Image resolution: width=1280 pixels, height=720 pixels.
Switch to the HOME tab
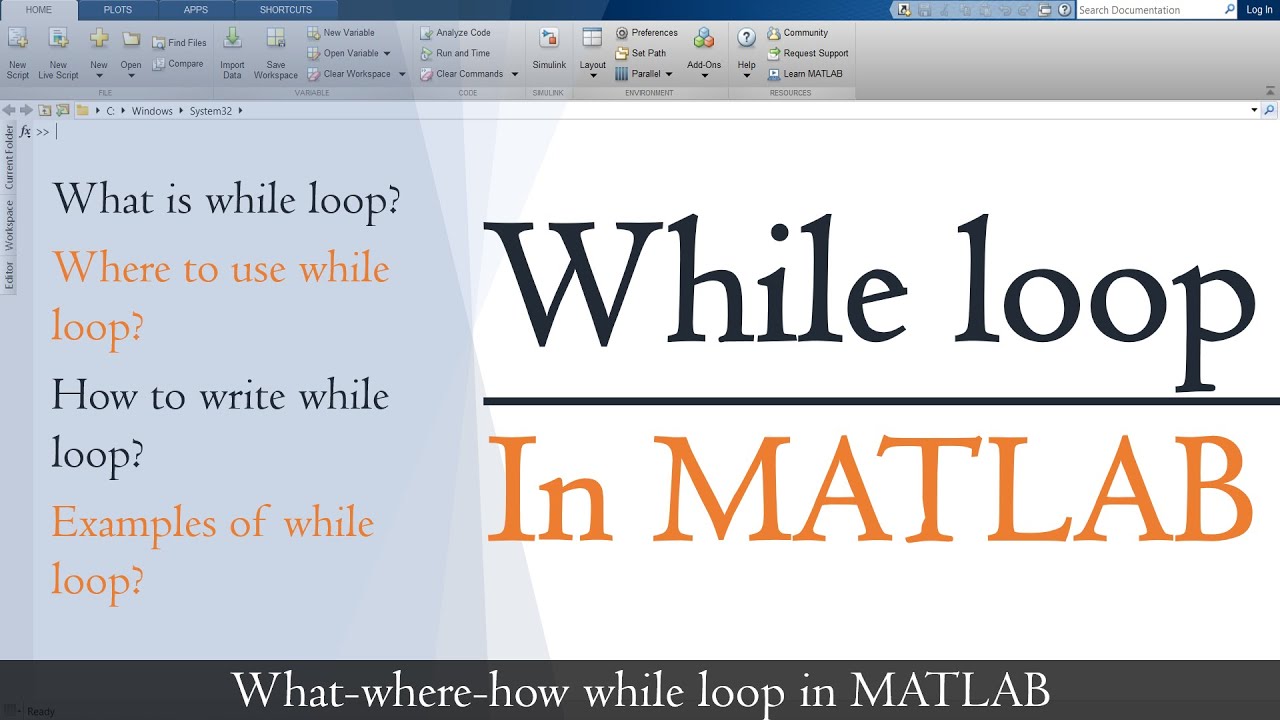[x=39, y=10]
